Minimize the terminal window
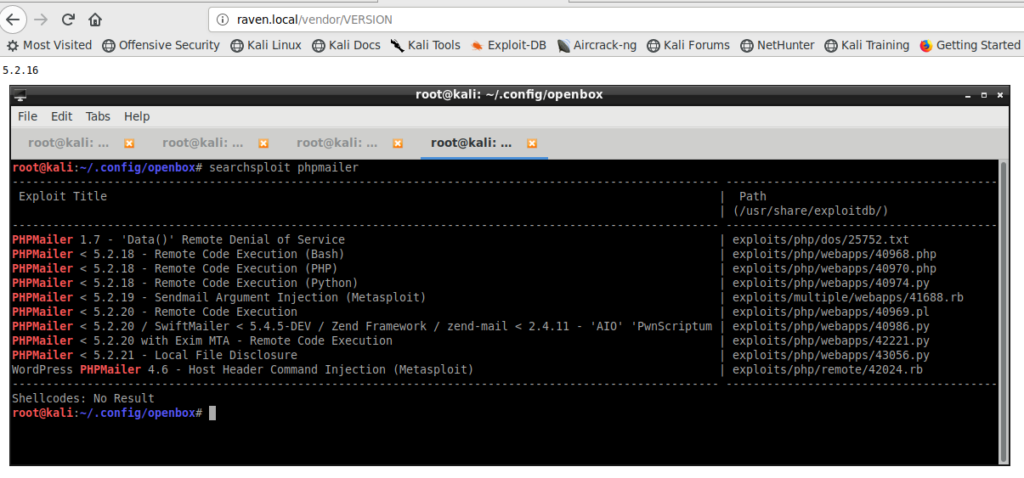This screenshot has height=478, width=1024. click(x=969, y=95)
